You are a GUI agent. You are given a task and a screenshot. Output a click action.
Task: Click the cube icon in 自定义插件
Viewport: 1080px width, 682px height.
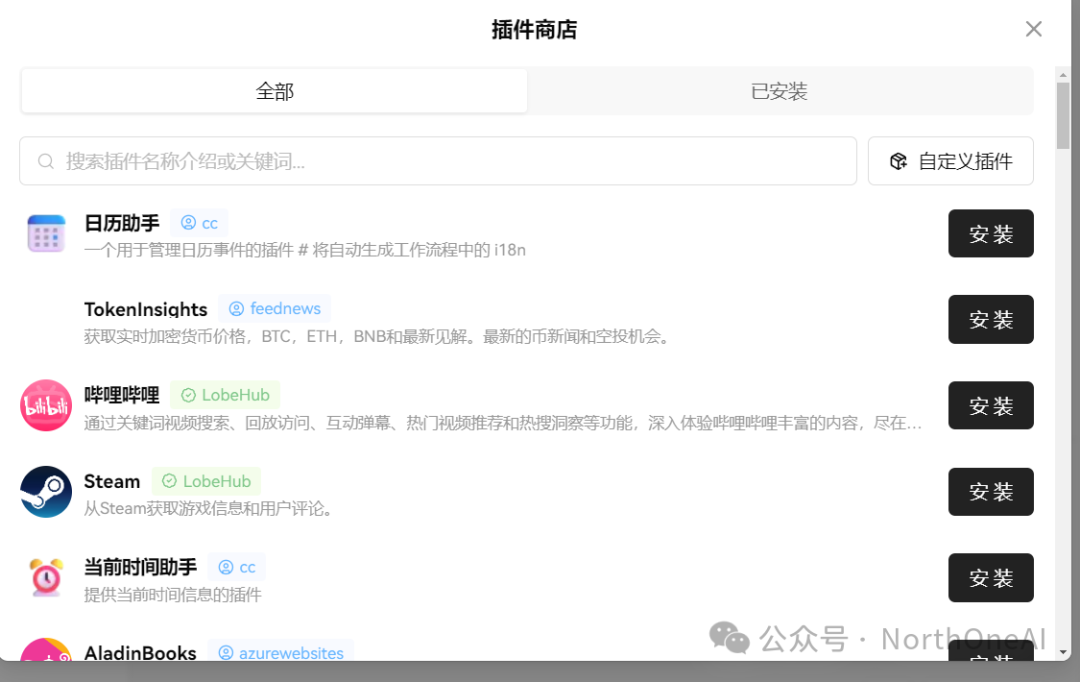coord(898,161)
